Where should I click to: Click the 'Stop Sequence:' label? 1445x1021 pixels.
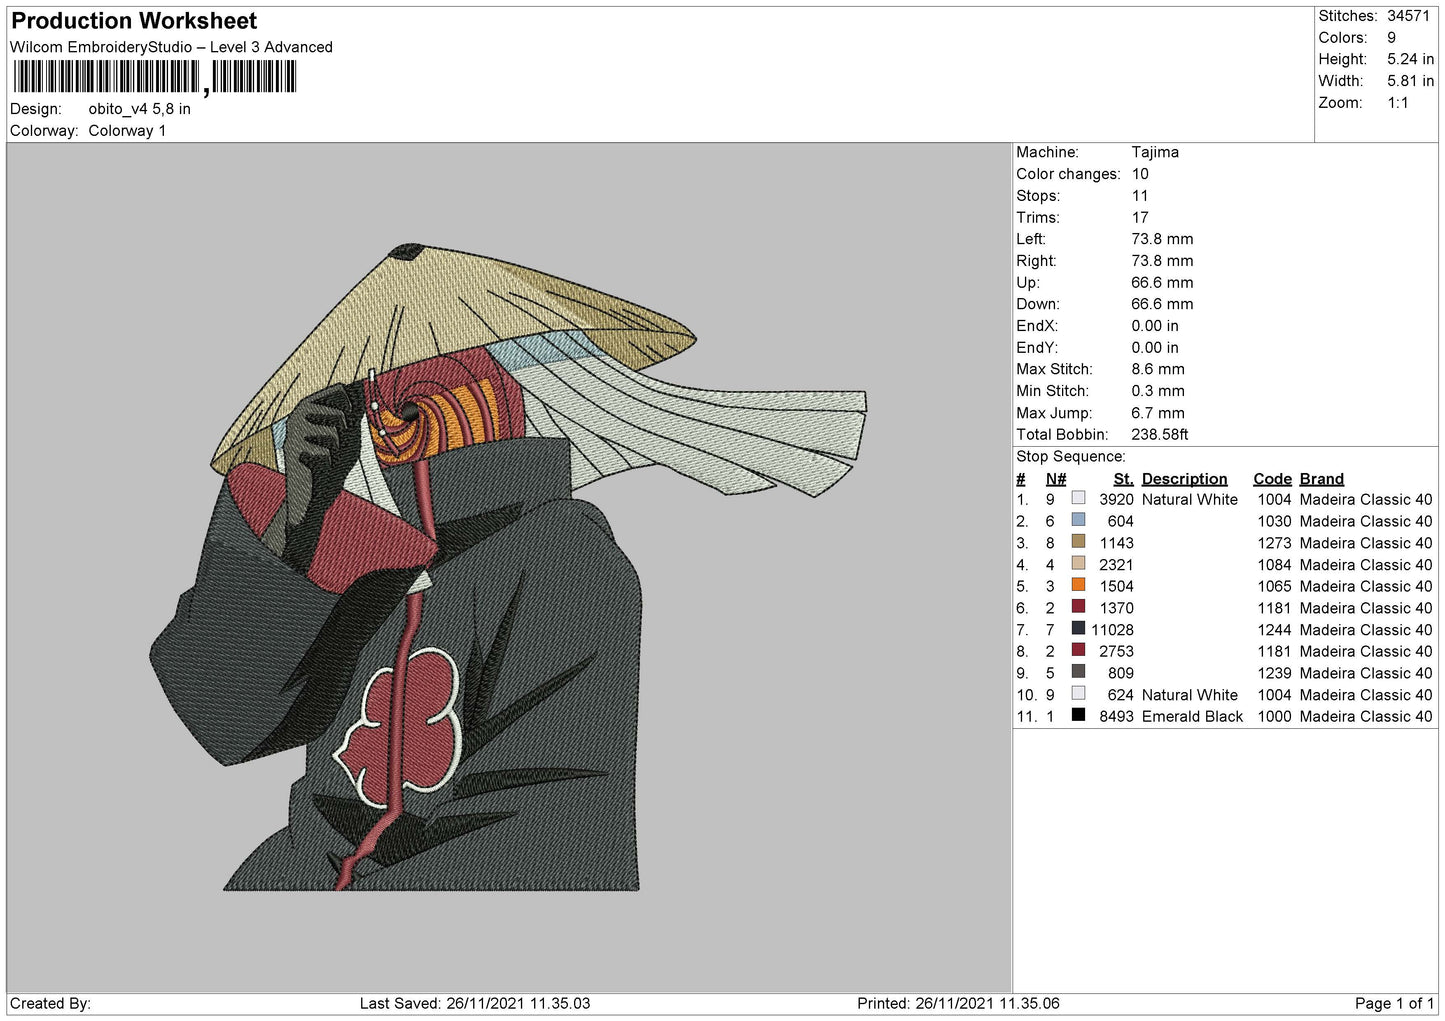point(1071,457)
